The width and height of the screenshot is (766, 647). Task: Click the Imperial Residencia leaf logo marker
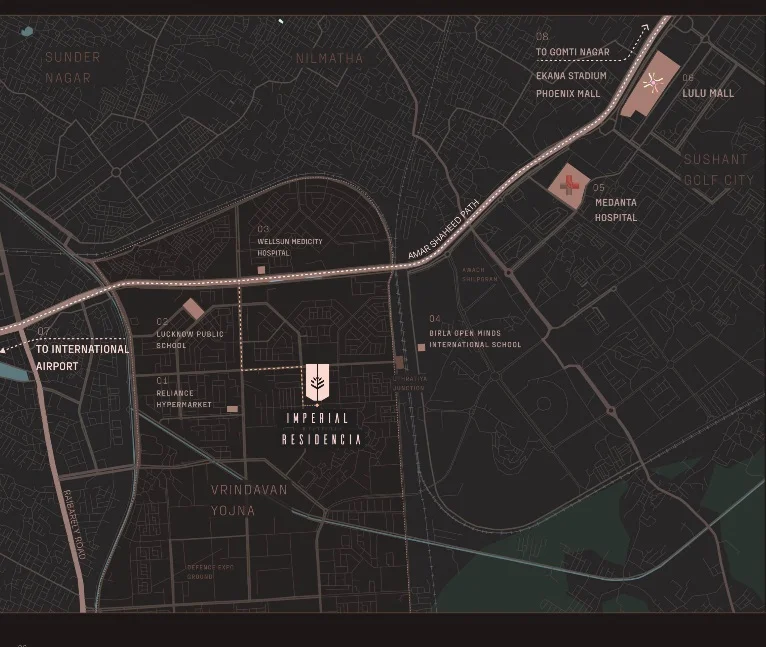pos(317,382)
